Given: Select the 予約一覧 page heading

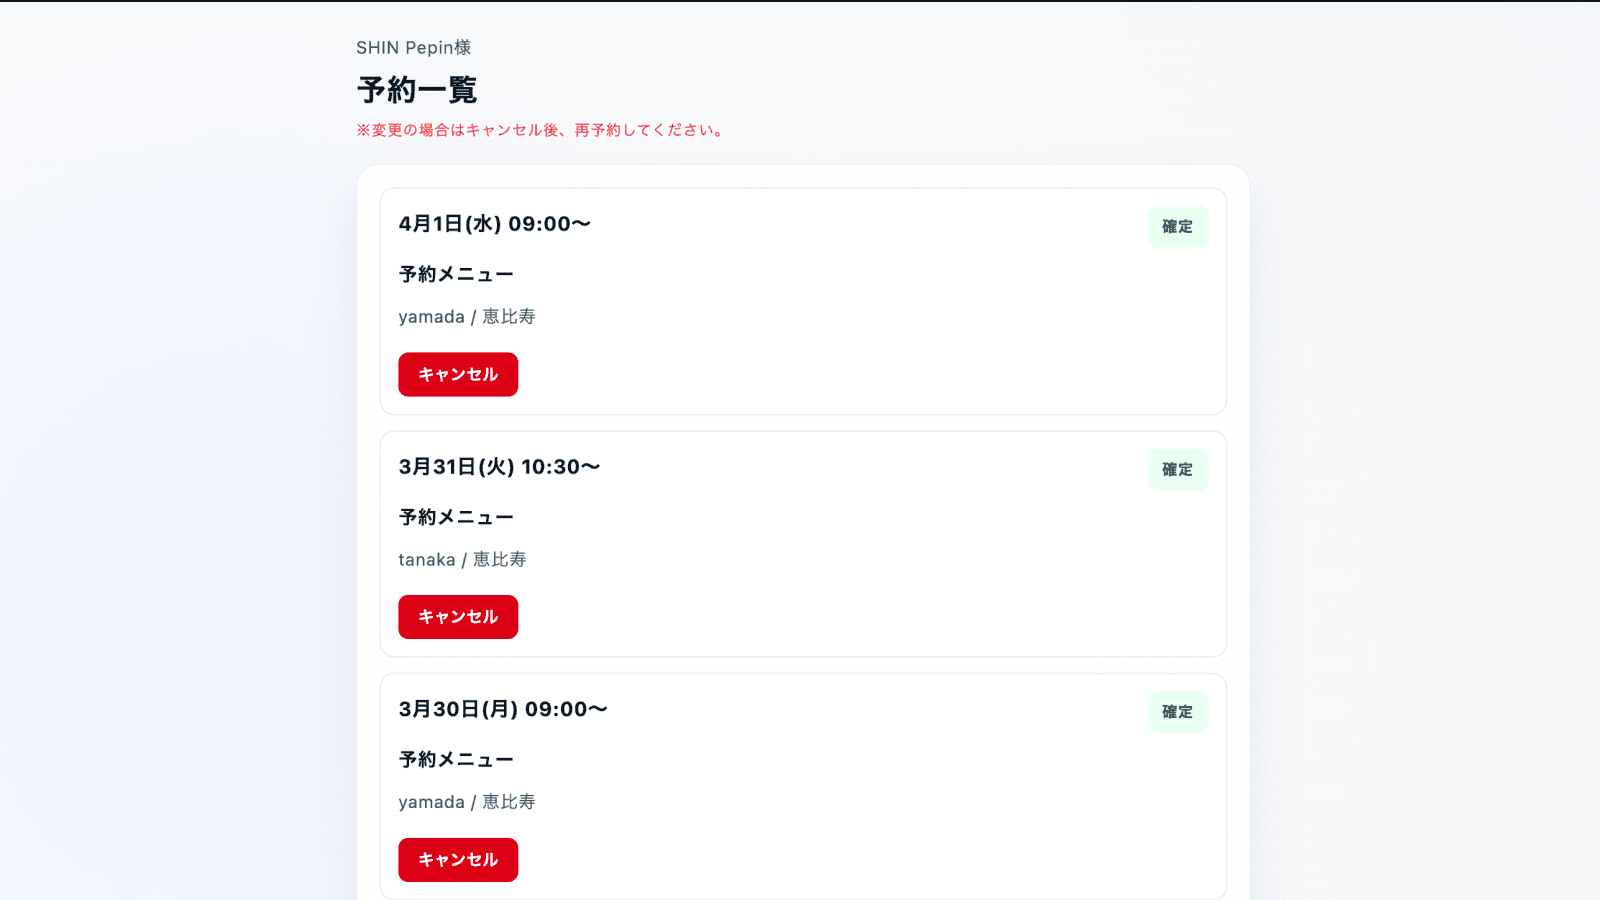Looking at the screenshot, I should (x=416, y=89).
